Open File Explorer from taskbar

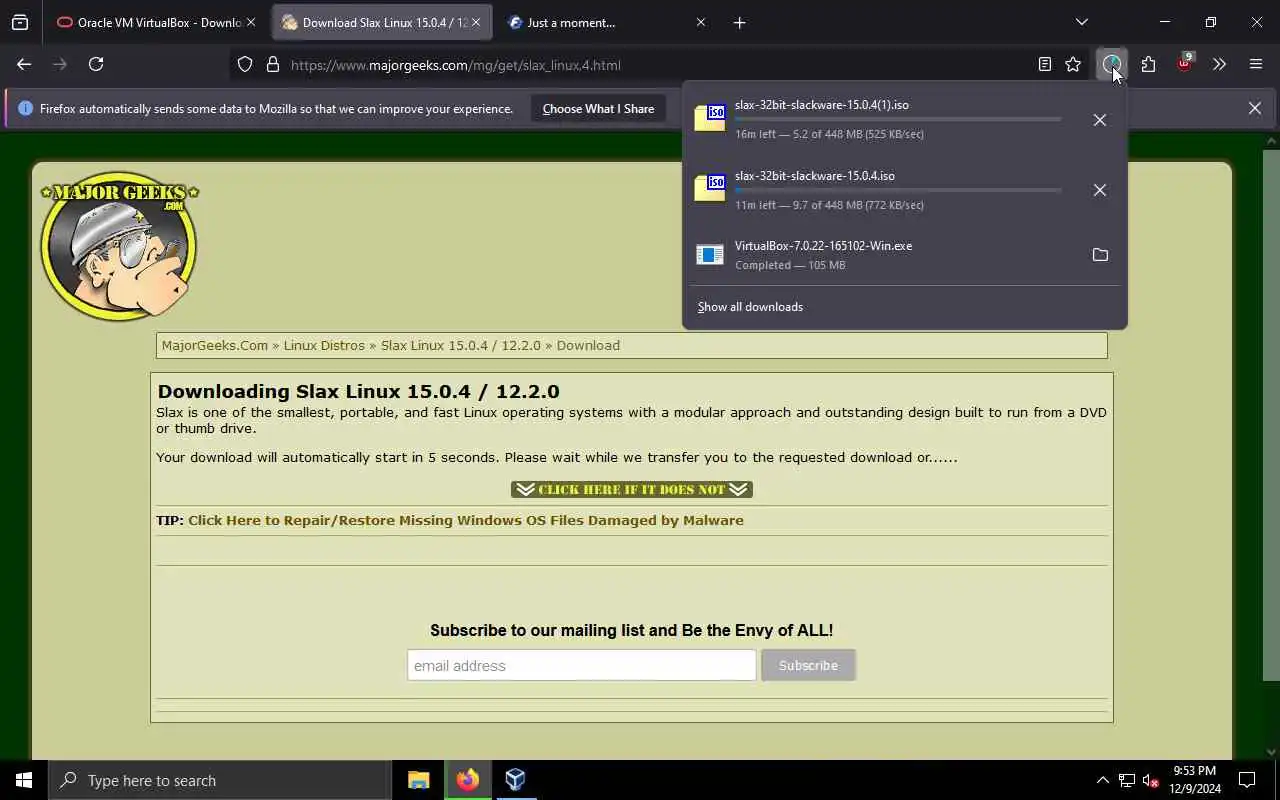pyautogui.click(x=419, y=780)
